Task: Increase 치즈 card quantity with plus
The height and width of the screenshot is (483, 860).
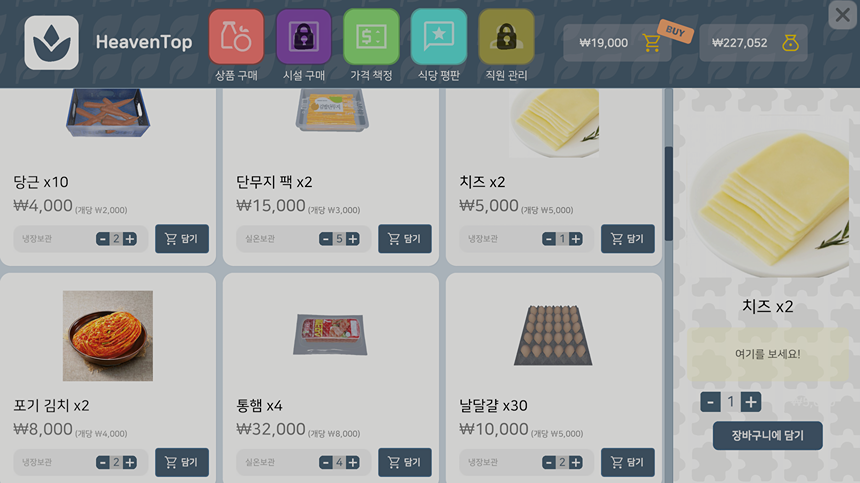Action: (x=575, y=239)
